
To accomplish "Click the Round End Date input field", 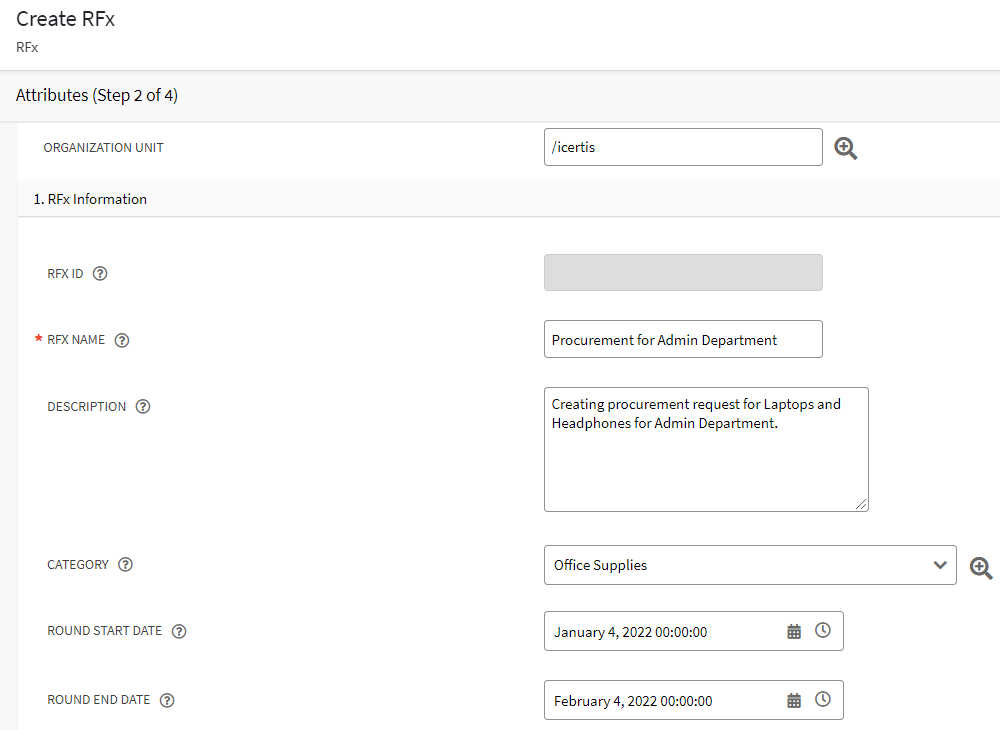I will 660,701.
